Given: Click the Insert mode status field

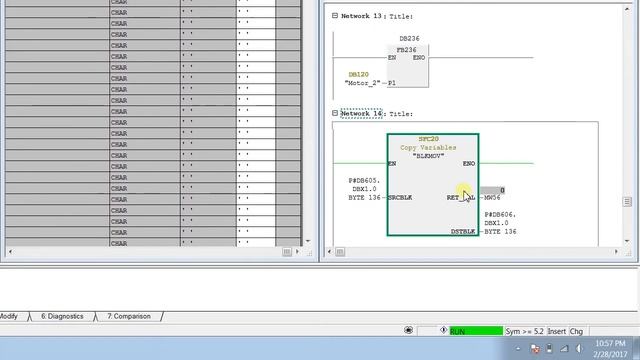Looking at the screenshot, I should click(x=557, y=331).
